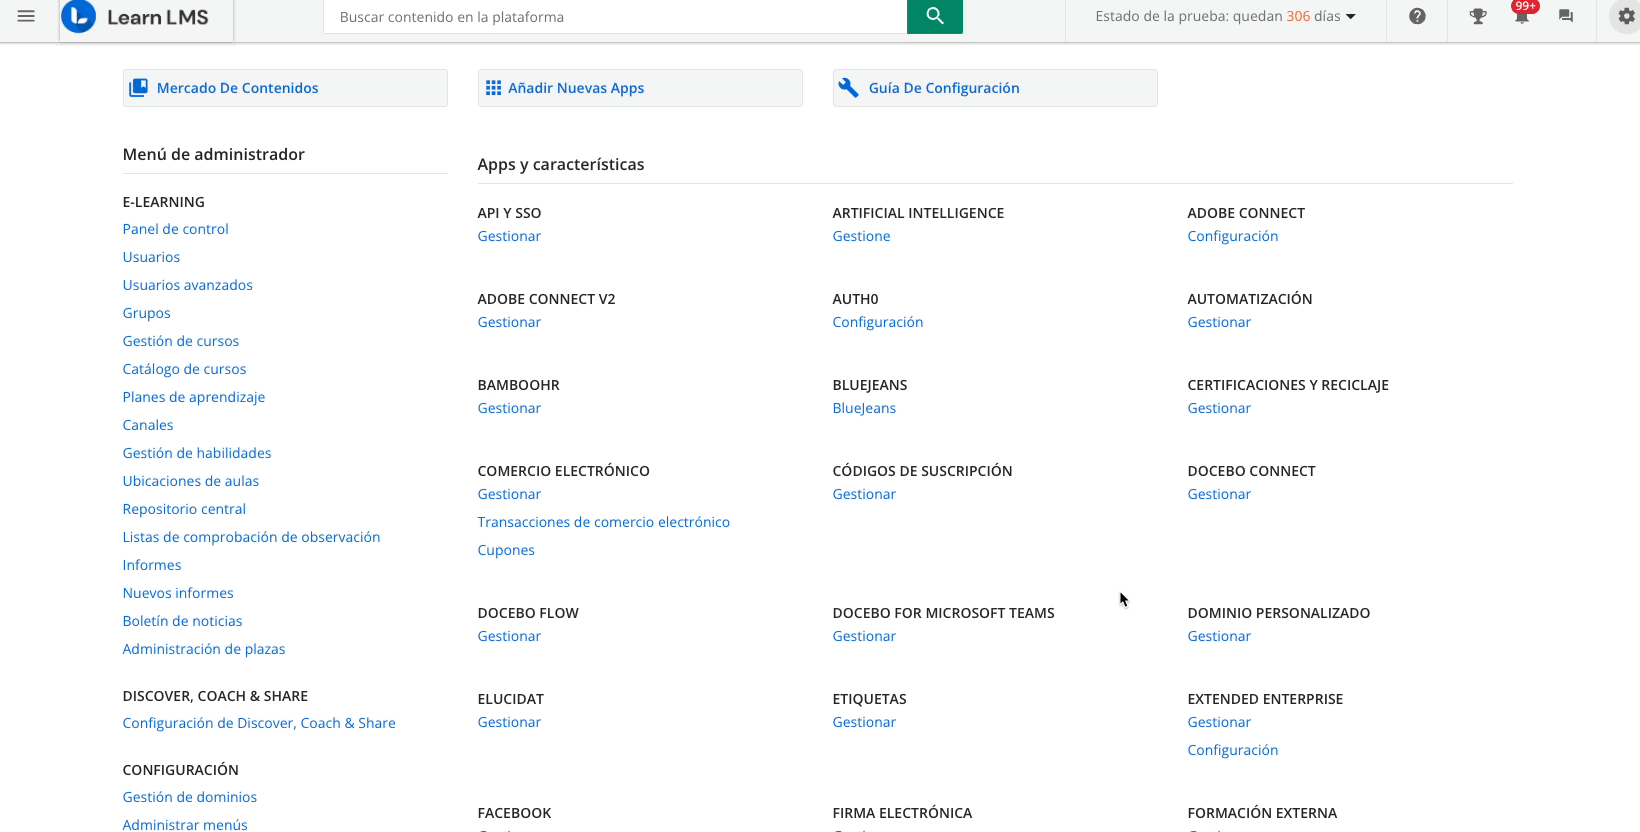Click Gestionar under Códigos de Suscripción
This screenshot has height=832, width=1640.
click(864, 494)
